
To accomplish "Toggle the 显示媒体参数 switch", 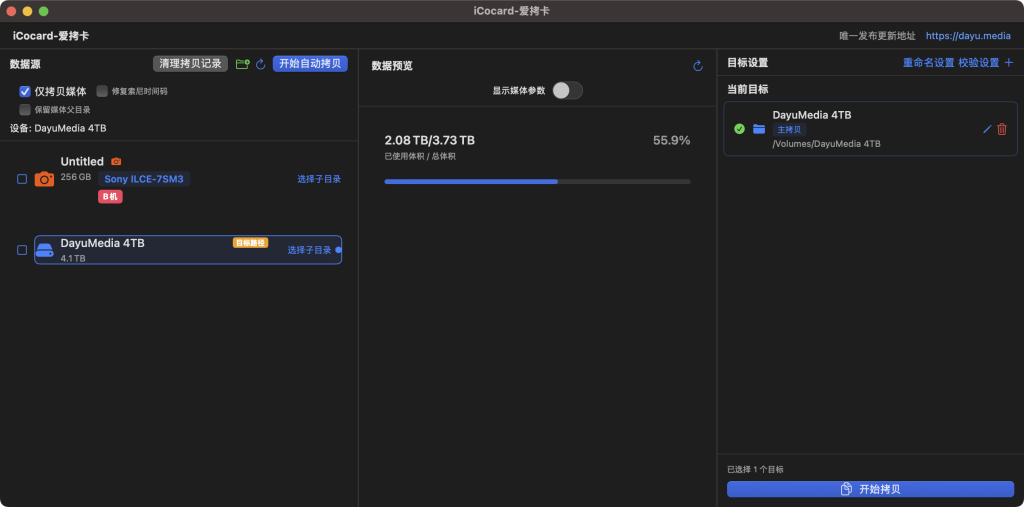I will click(x=567, y=91).
